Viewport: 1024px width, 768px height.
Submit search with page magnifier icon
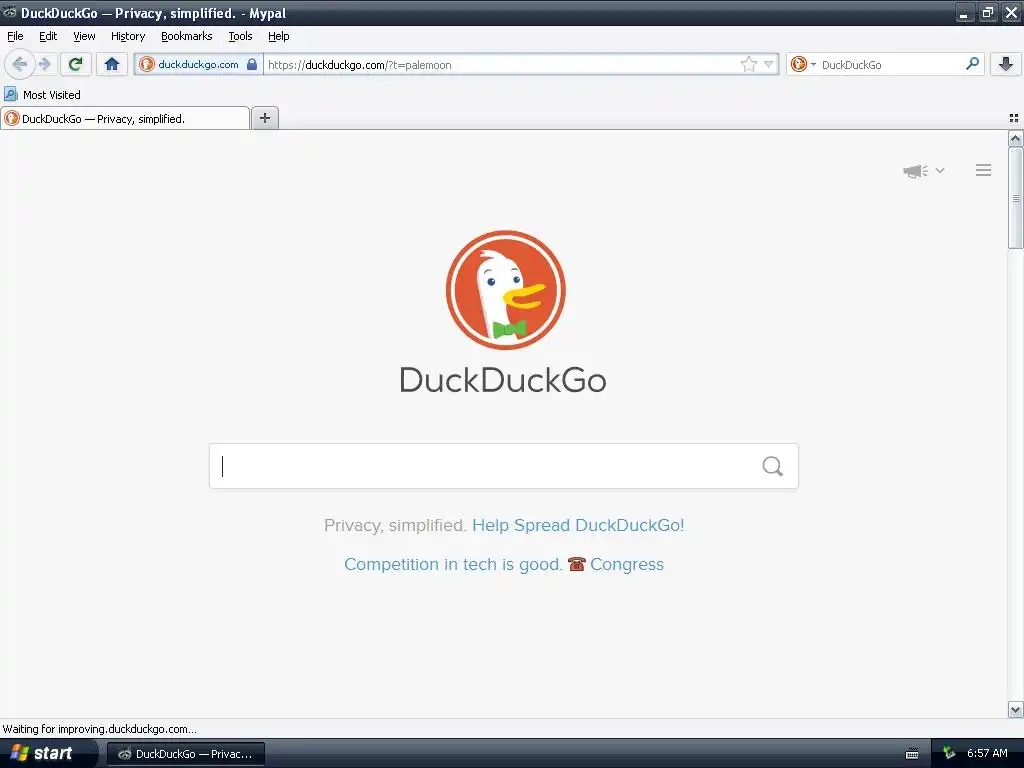pos(773,466)
